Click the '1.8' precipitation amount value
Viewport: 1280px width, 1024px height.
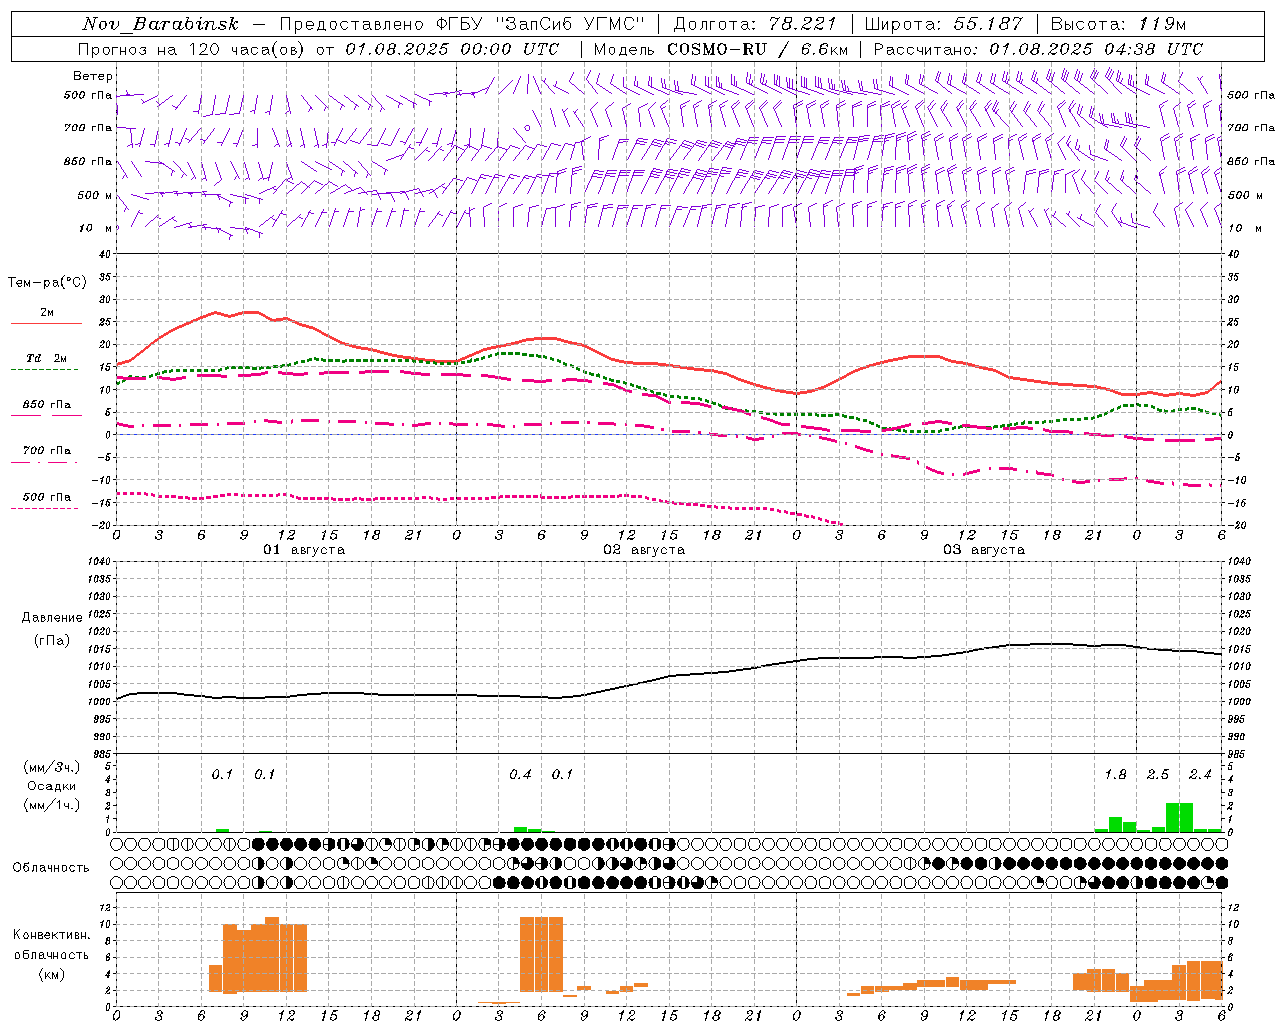(x=1115, y=774)
